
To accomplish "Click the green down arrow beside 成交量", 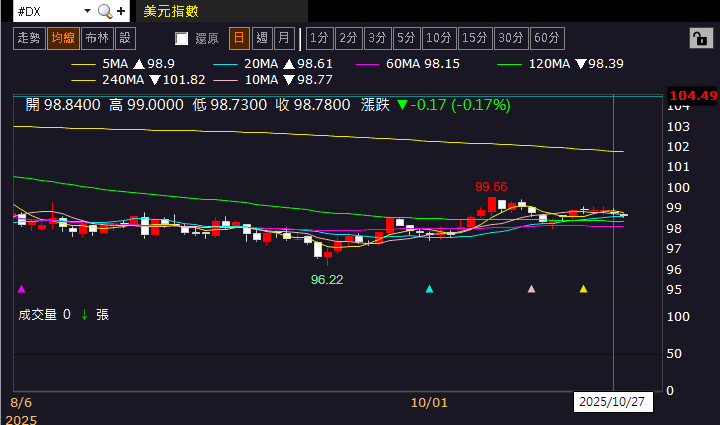I will (x=84, y=315).
